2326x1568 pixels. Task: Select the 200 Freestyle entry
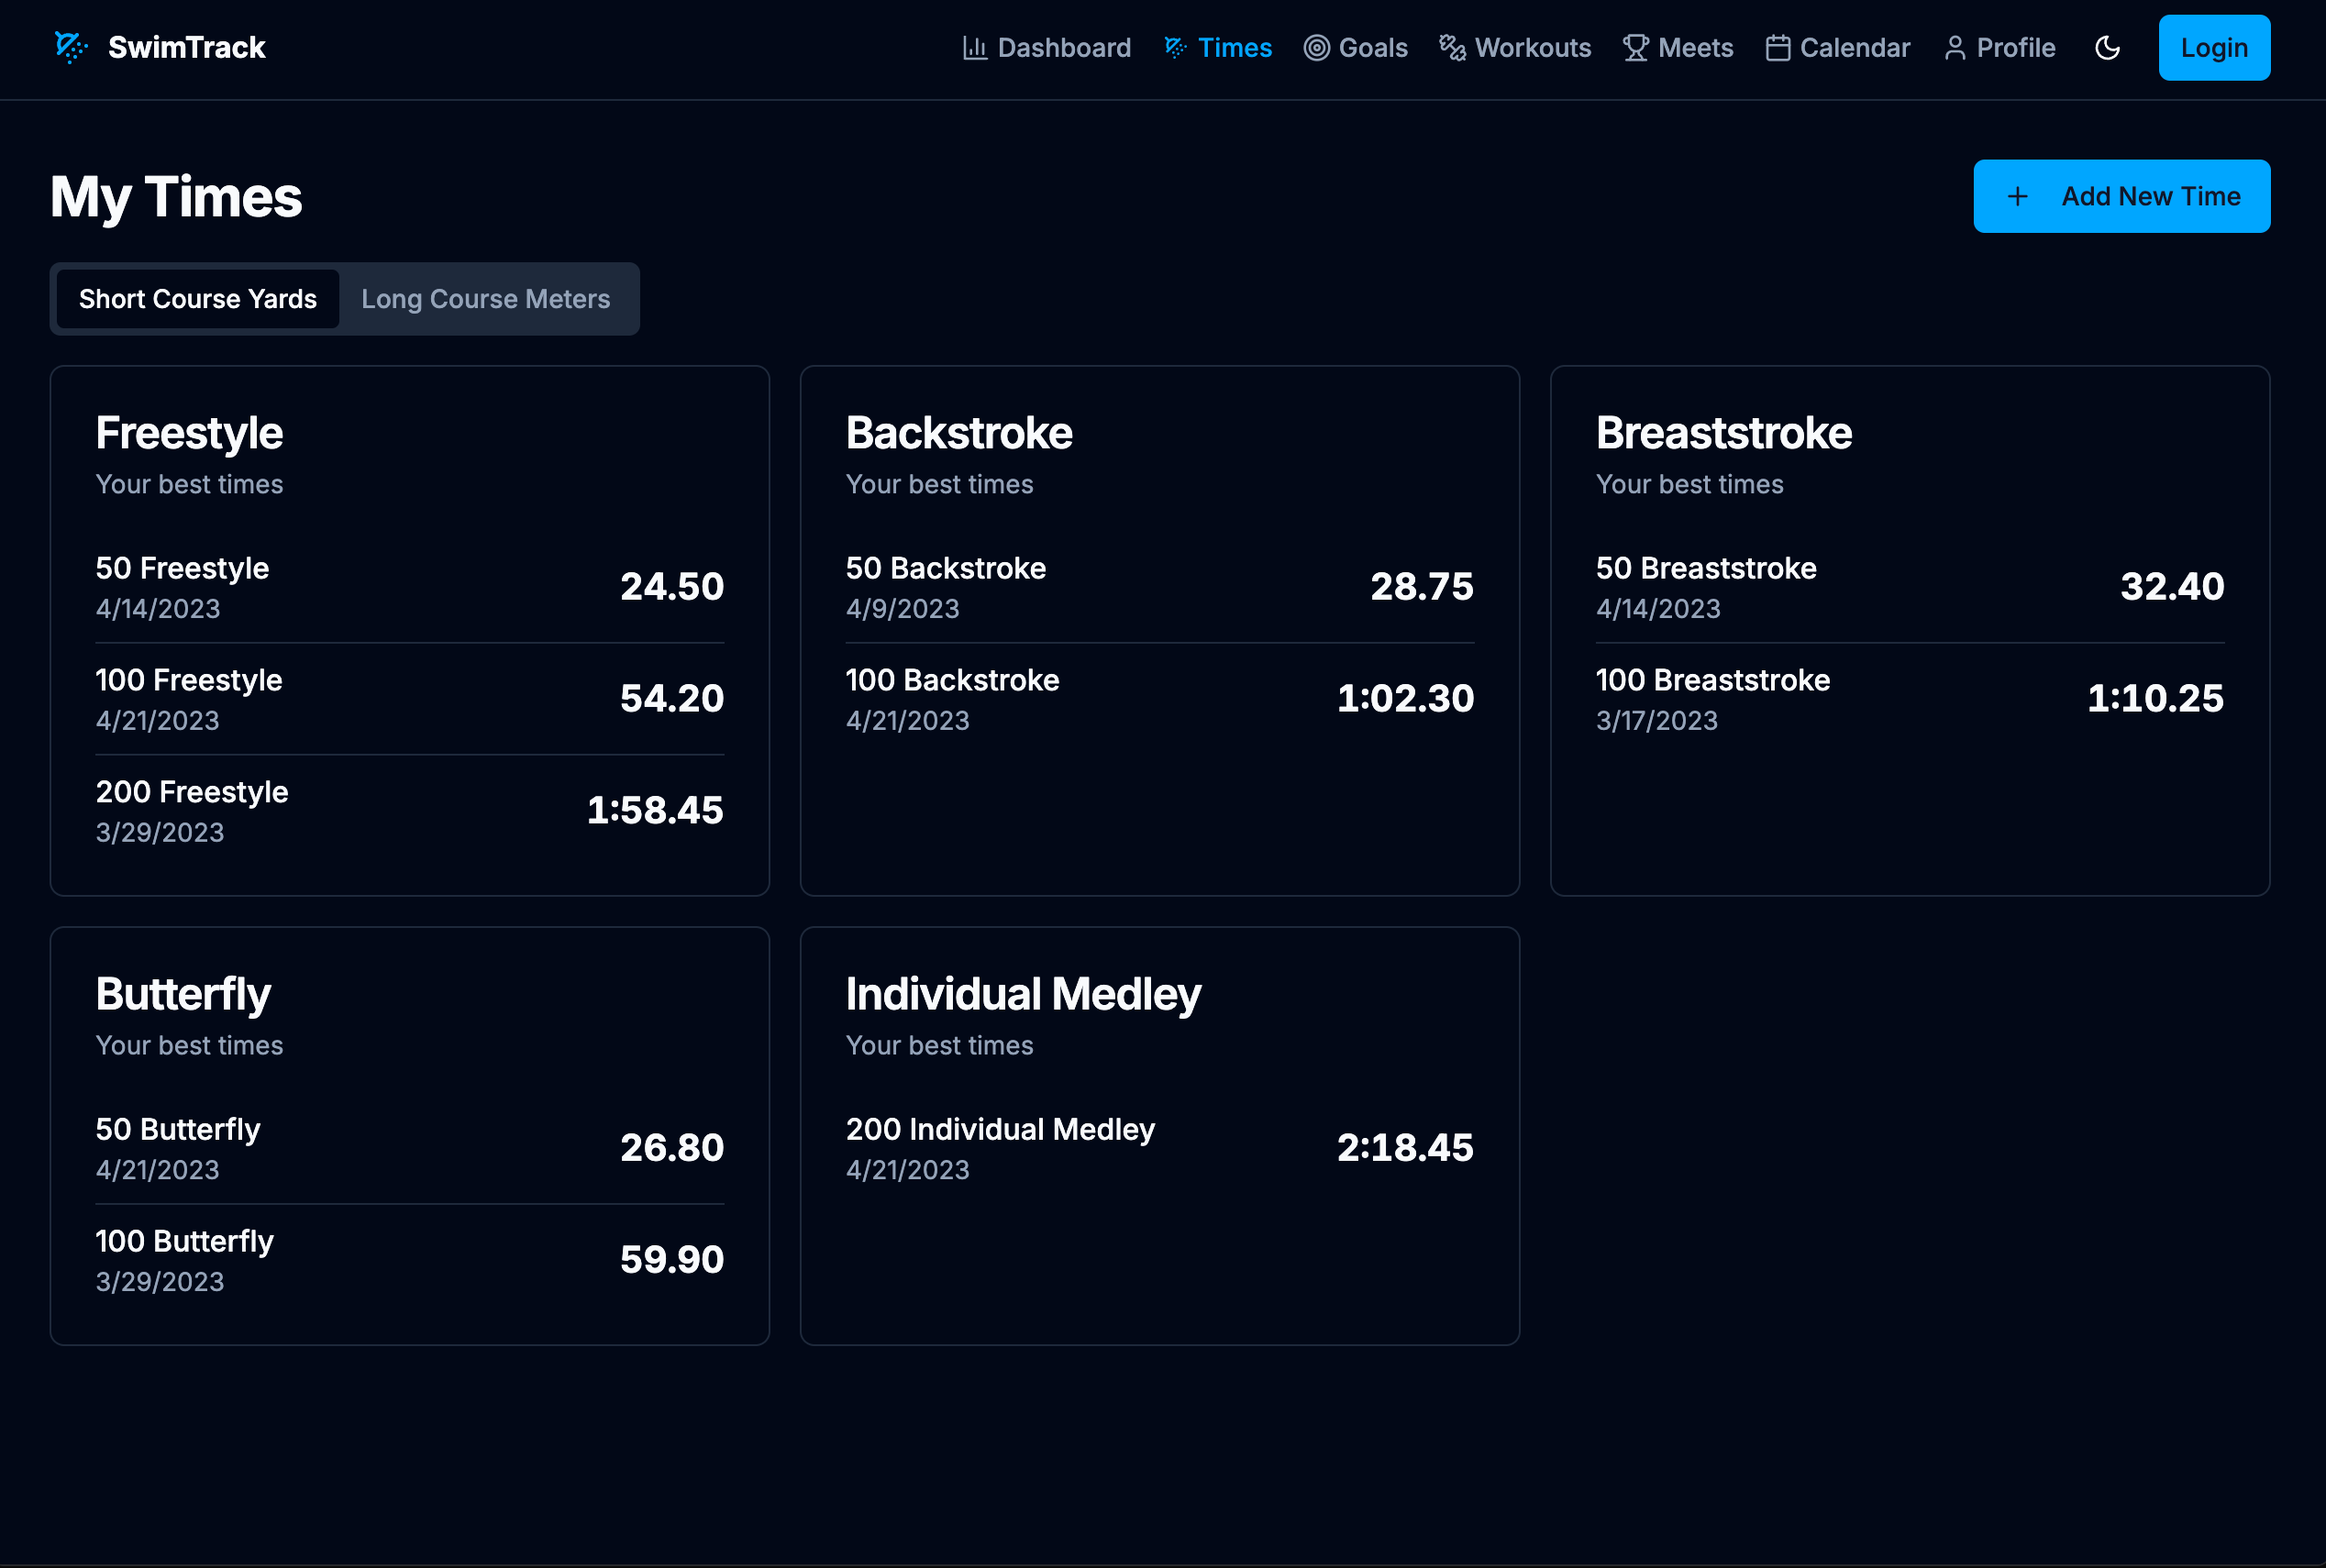[x=410, y=811]
